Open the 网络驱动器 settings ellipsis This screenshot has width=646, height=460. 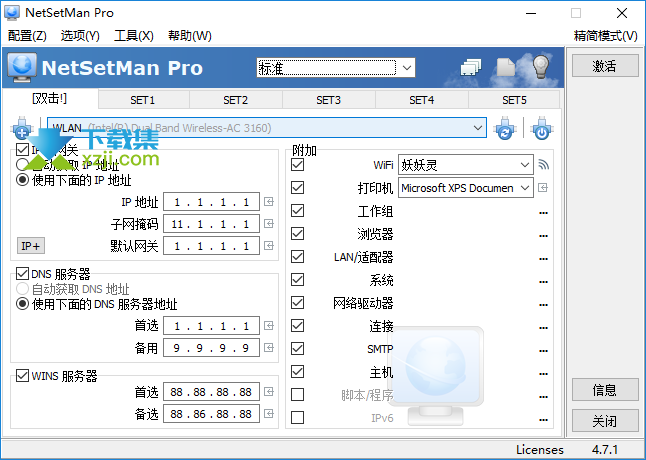pos(543,305)
